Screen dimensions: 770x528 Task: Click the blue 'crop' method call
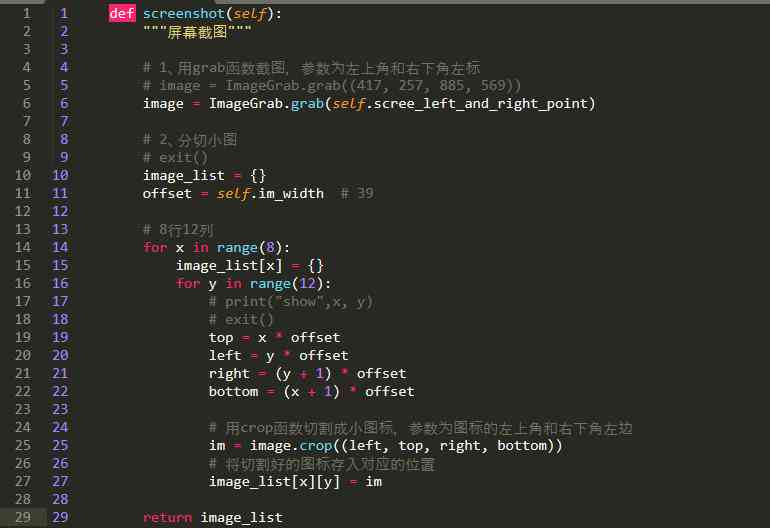[315, 446]
